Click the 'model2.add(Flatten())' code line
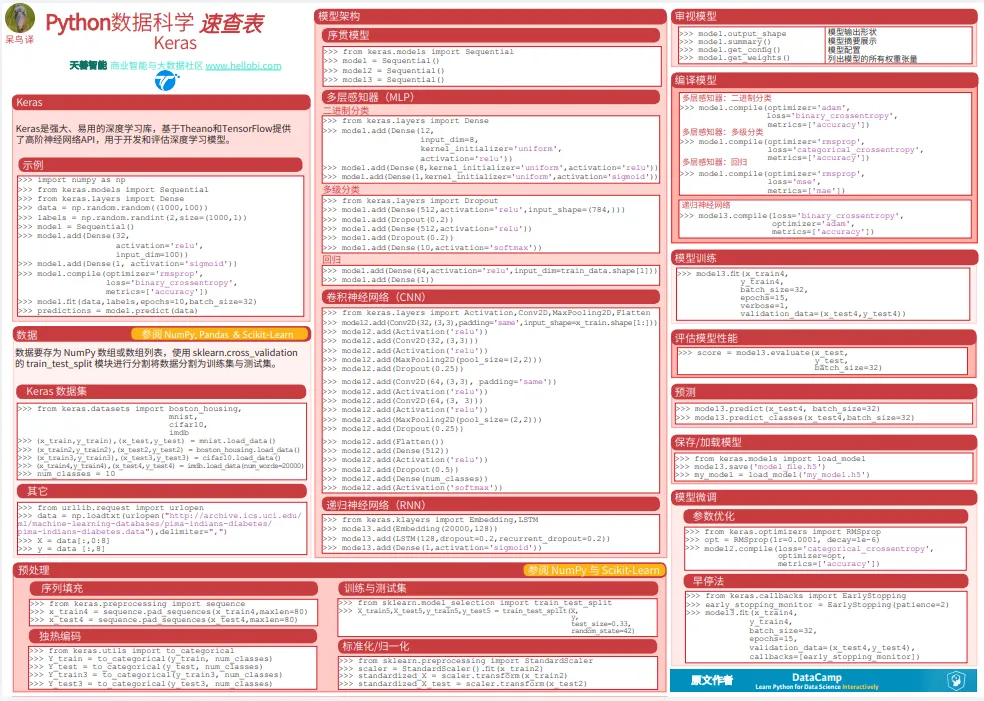Image resolution: width=984 pixels, height=701 pixels. (383, 441)
